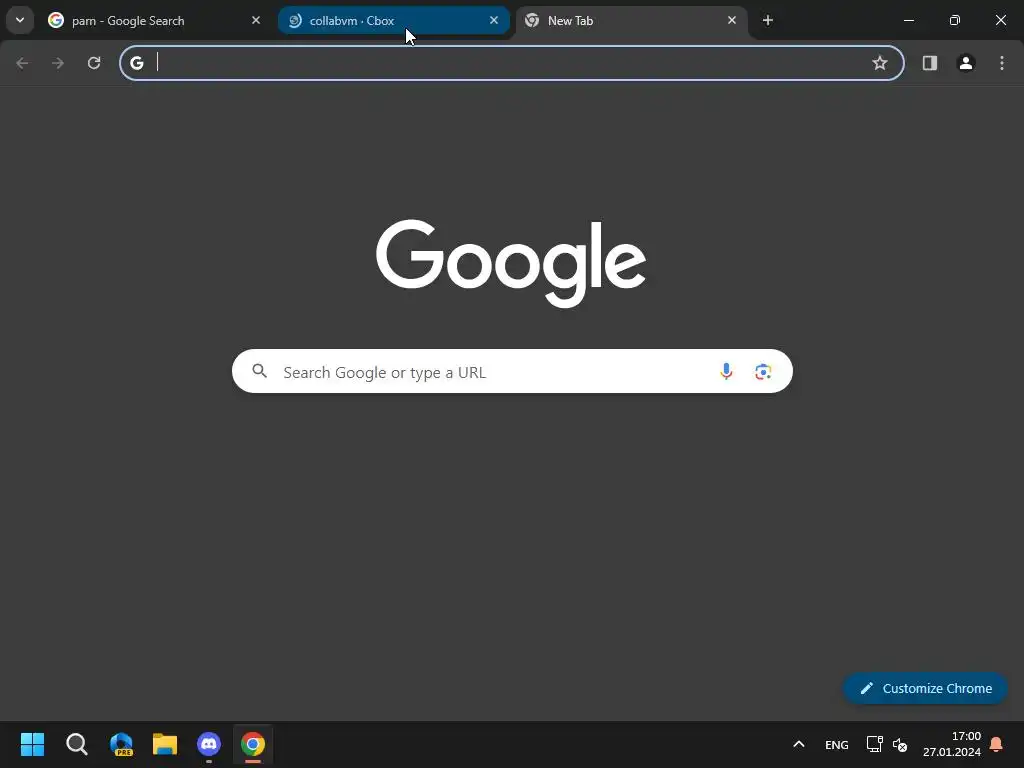Open the tab search dropdown arrow
Viewport: 1024px width, 768px height.
(x=20, y=20)
